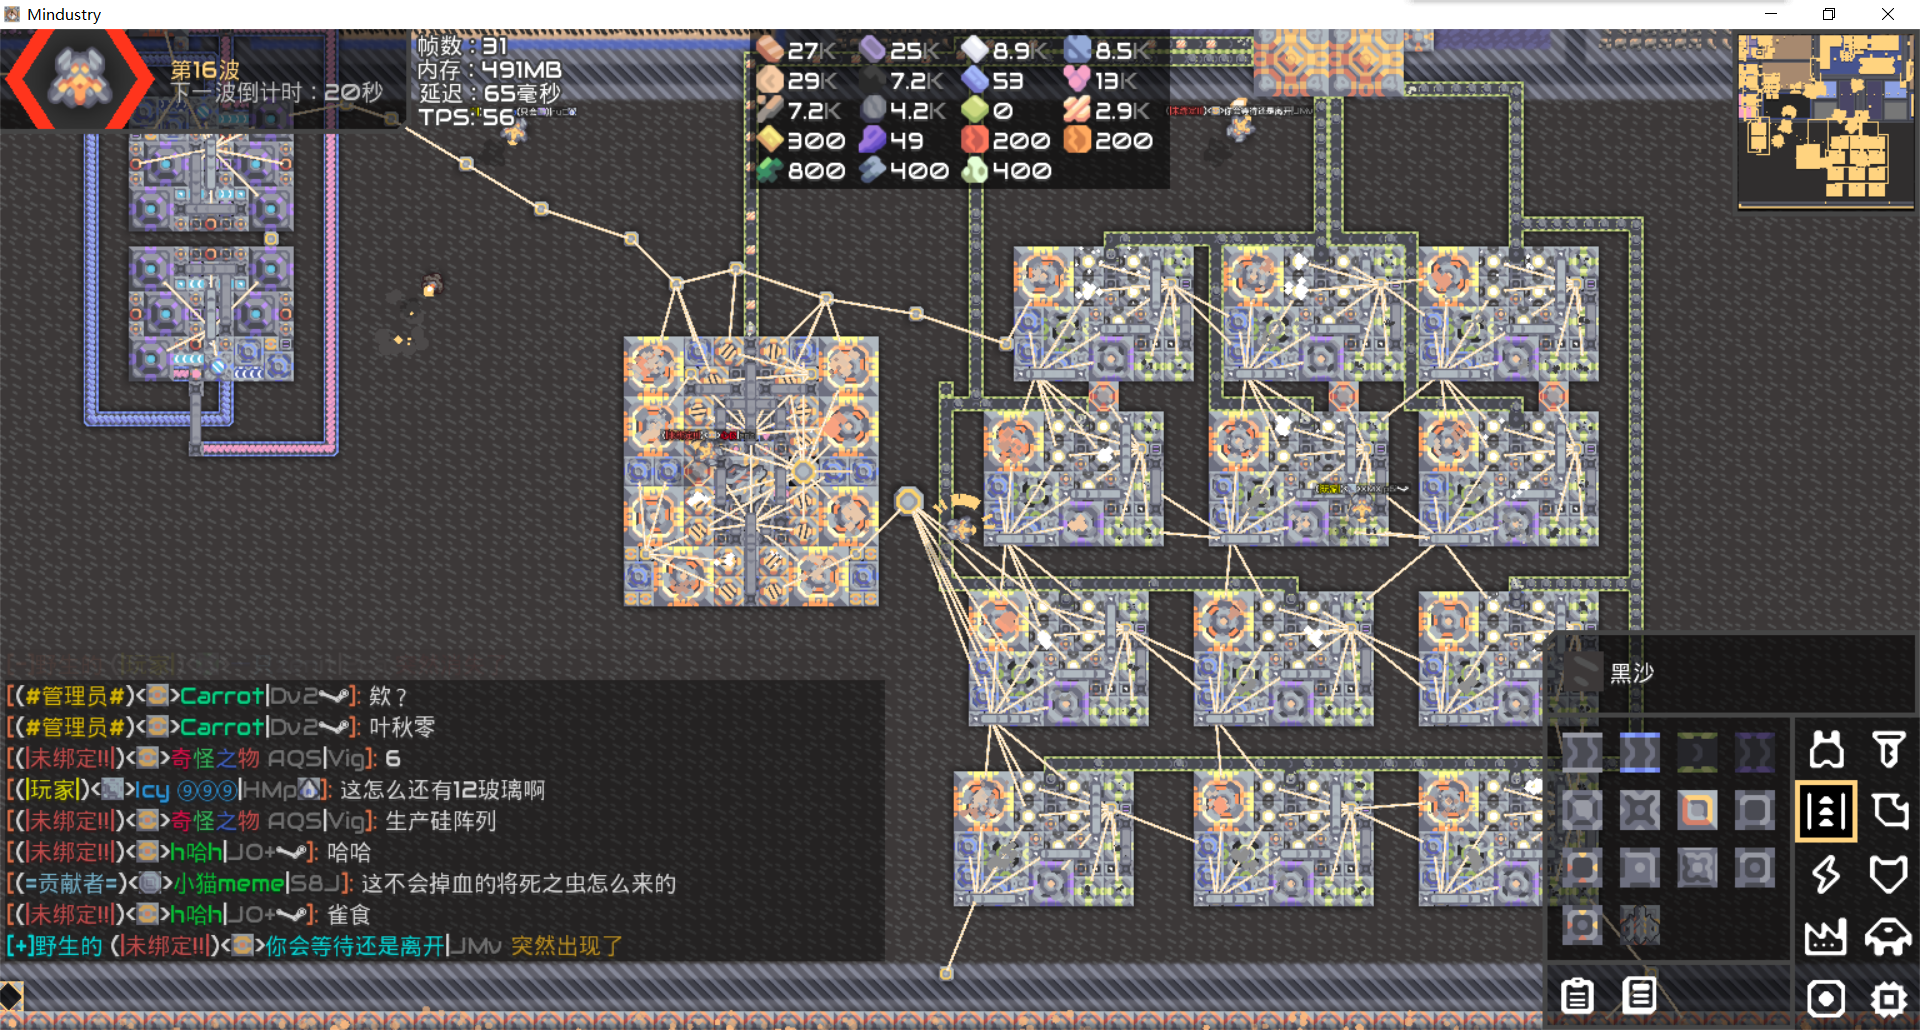Open the production drill category
The width and height of the screenshot is (1920, 1030).
point(1888,749)
